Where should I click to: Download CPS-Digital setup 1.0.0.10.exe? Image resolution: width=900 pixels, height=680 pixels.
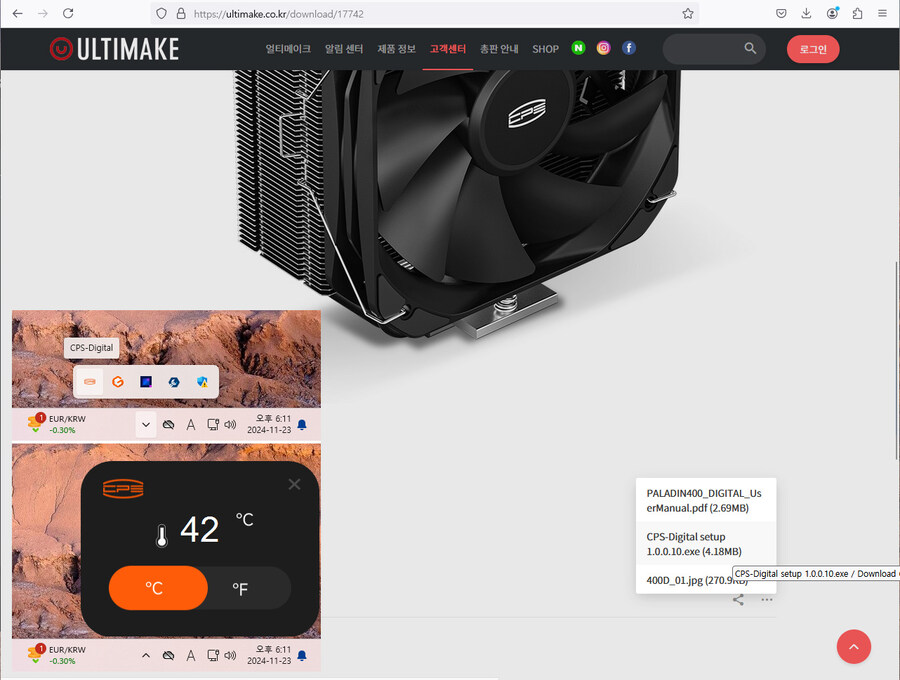click(x=694, y=544)
